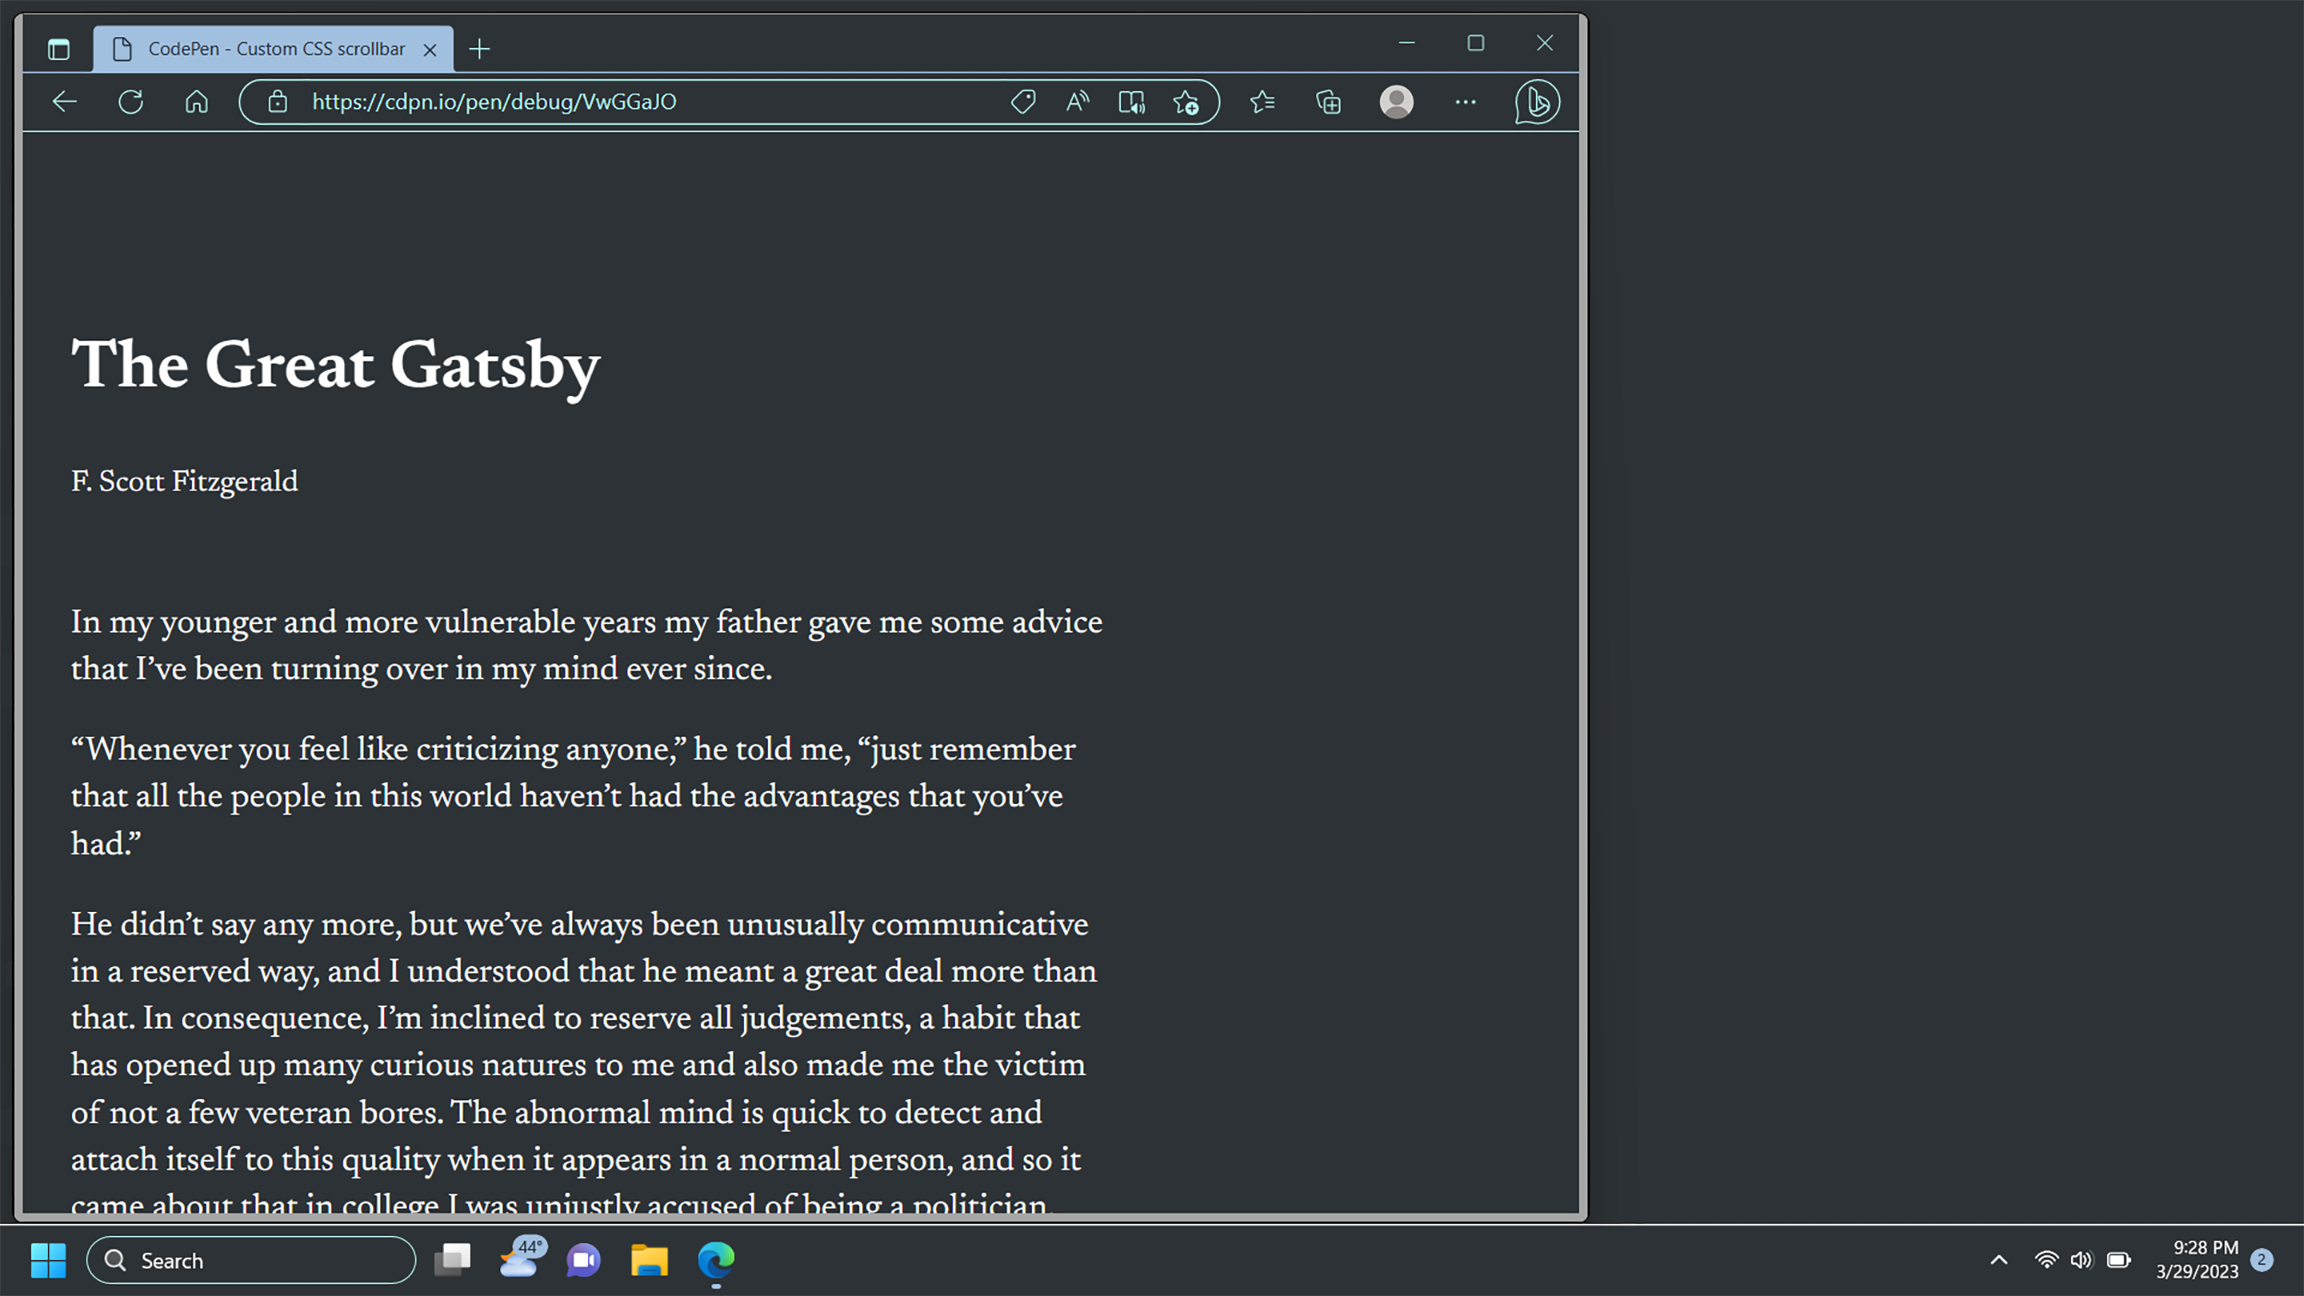Viewport: 2304px width, 1296px height.
Task: Go to the browser home page
Action: [197, 102]
